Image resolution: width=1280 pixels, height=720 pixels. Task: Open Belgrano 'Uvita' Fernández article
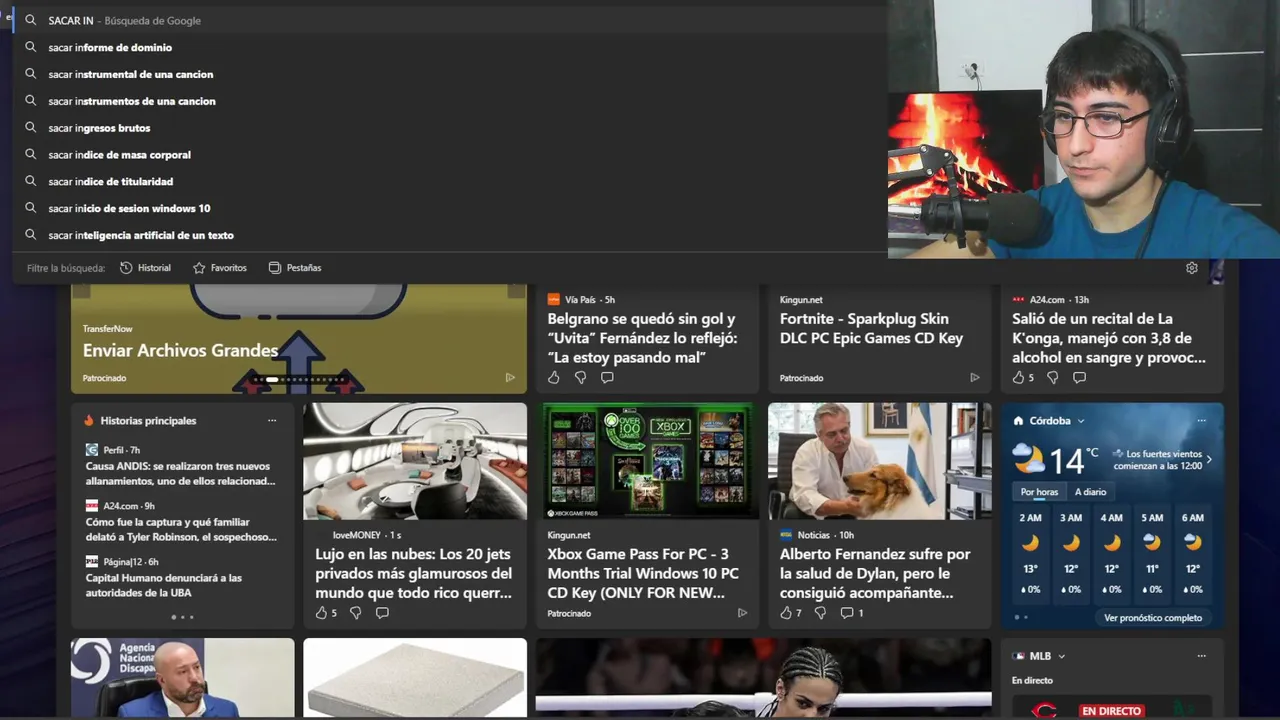642,338
